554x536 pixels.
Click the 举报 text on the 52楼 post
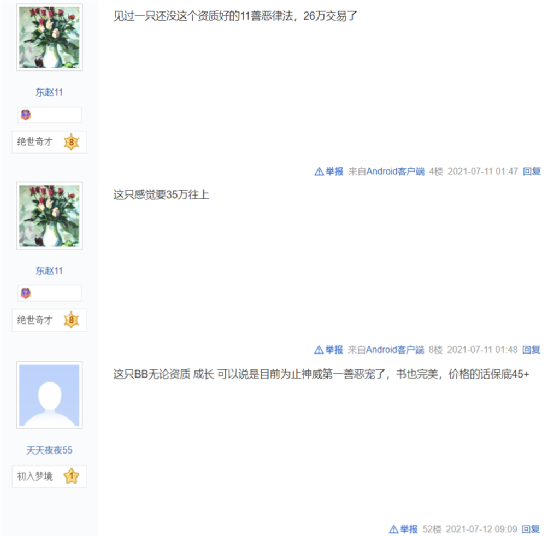[409, 529]
